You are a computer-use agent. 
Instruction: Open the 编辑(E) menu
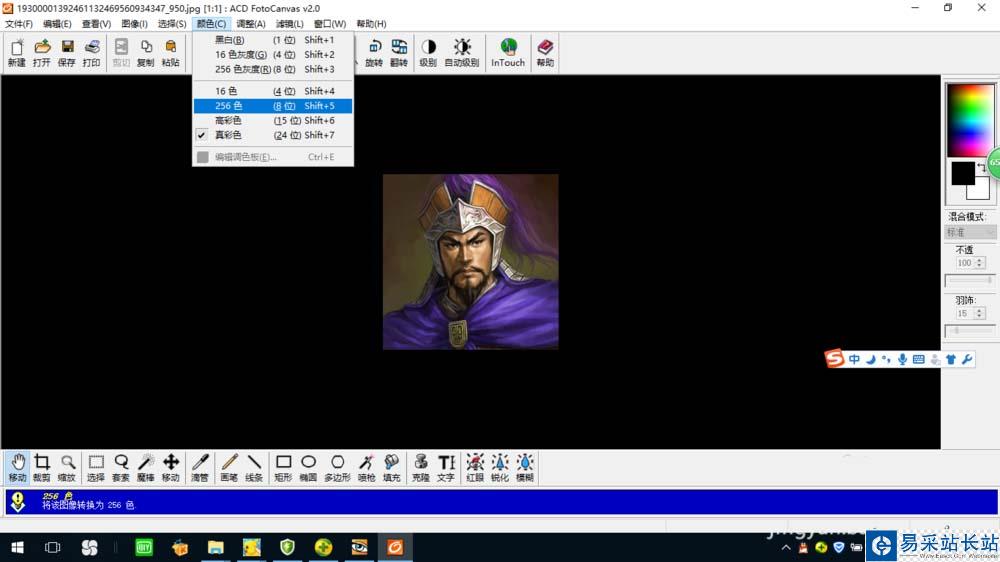[57, 24]
